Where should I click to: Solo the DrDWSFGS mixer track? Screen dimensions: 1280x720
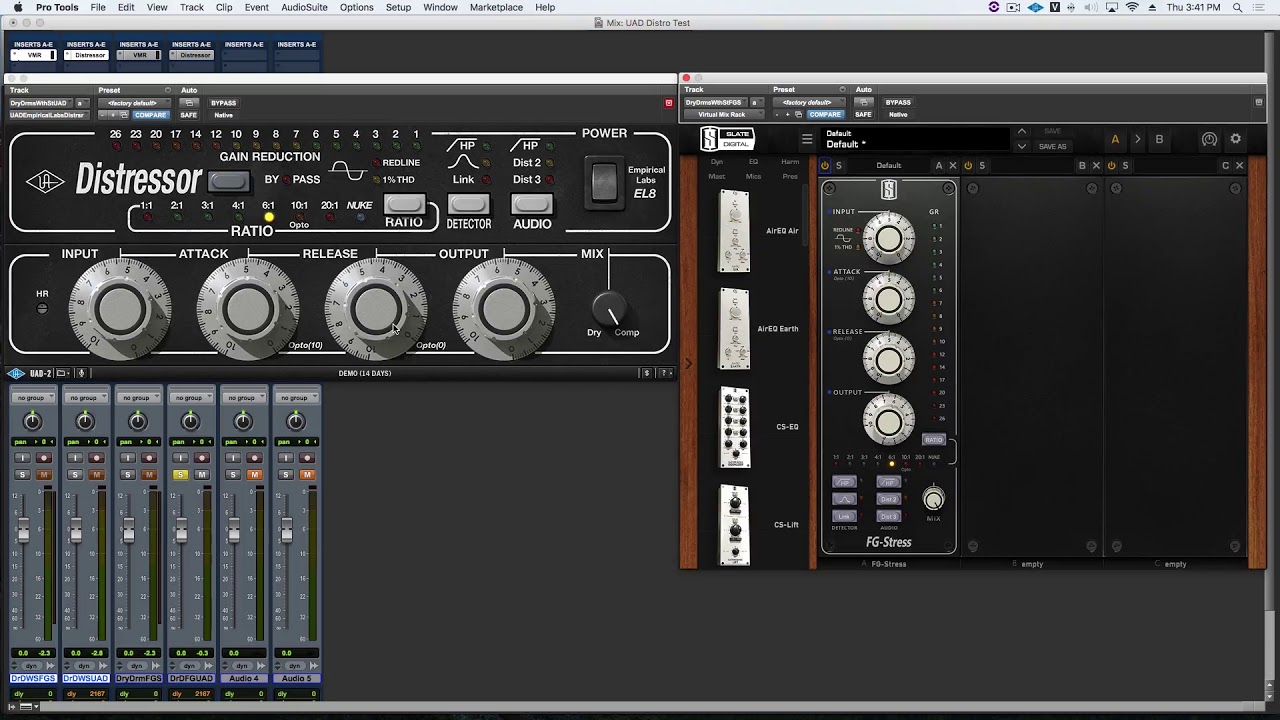coord(22,475)
